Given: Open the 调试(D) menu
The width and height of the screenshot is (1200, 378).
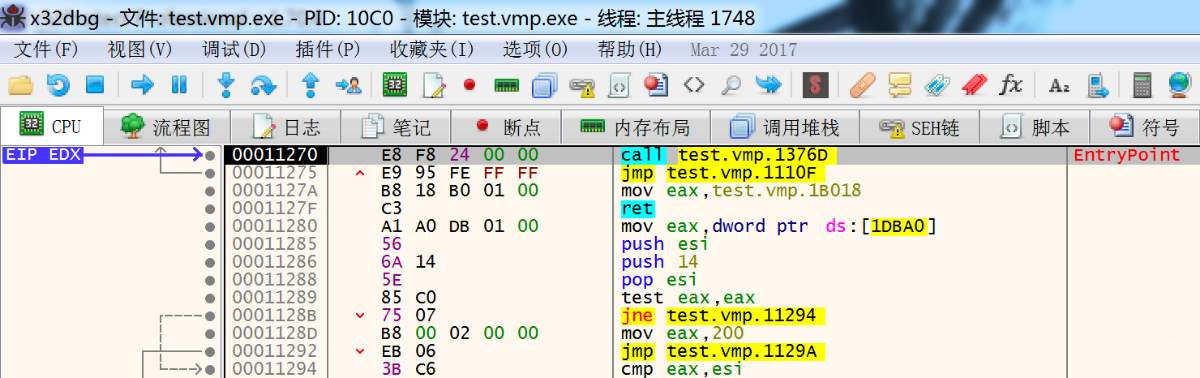Looking at the screenshot, I should point(234,49).
